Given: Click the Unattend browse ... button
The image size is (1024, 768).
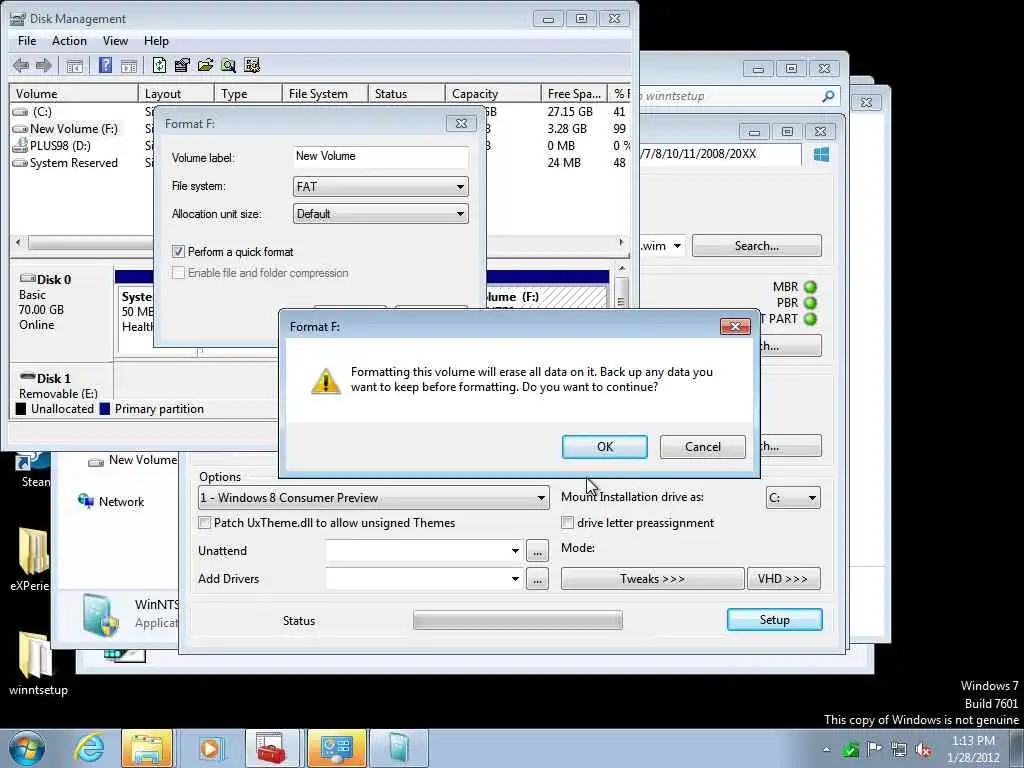Looking at the screenshot, I should [x=537, y=552].
